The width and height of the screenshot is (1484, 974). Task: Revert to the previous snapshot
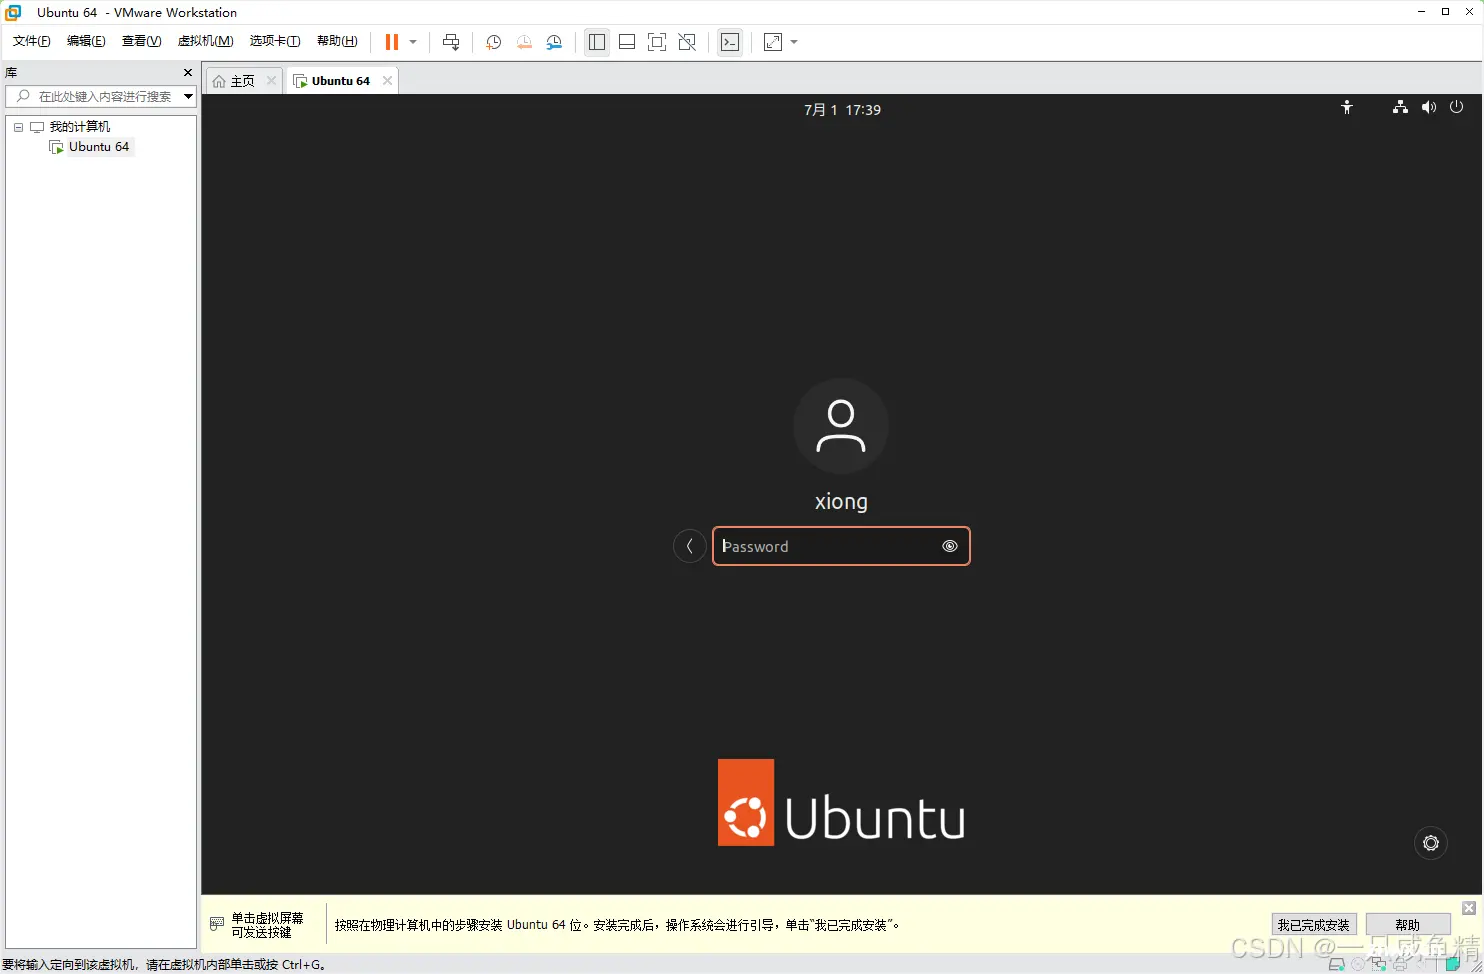click(x=524, y=42)
